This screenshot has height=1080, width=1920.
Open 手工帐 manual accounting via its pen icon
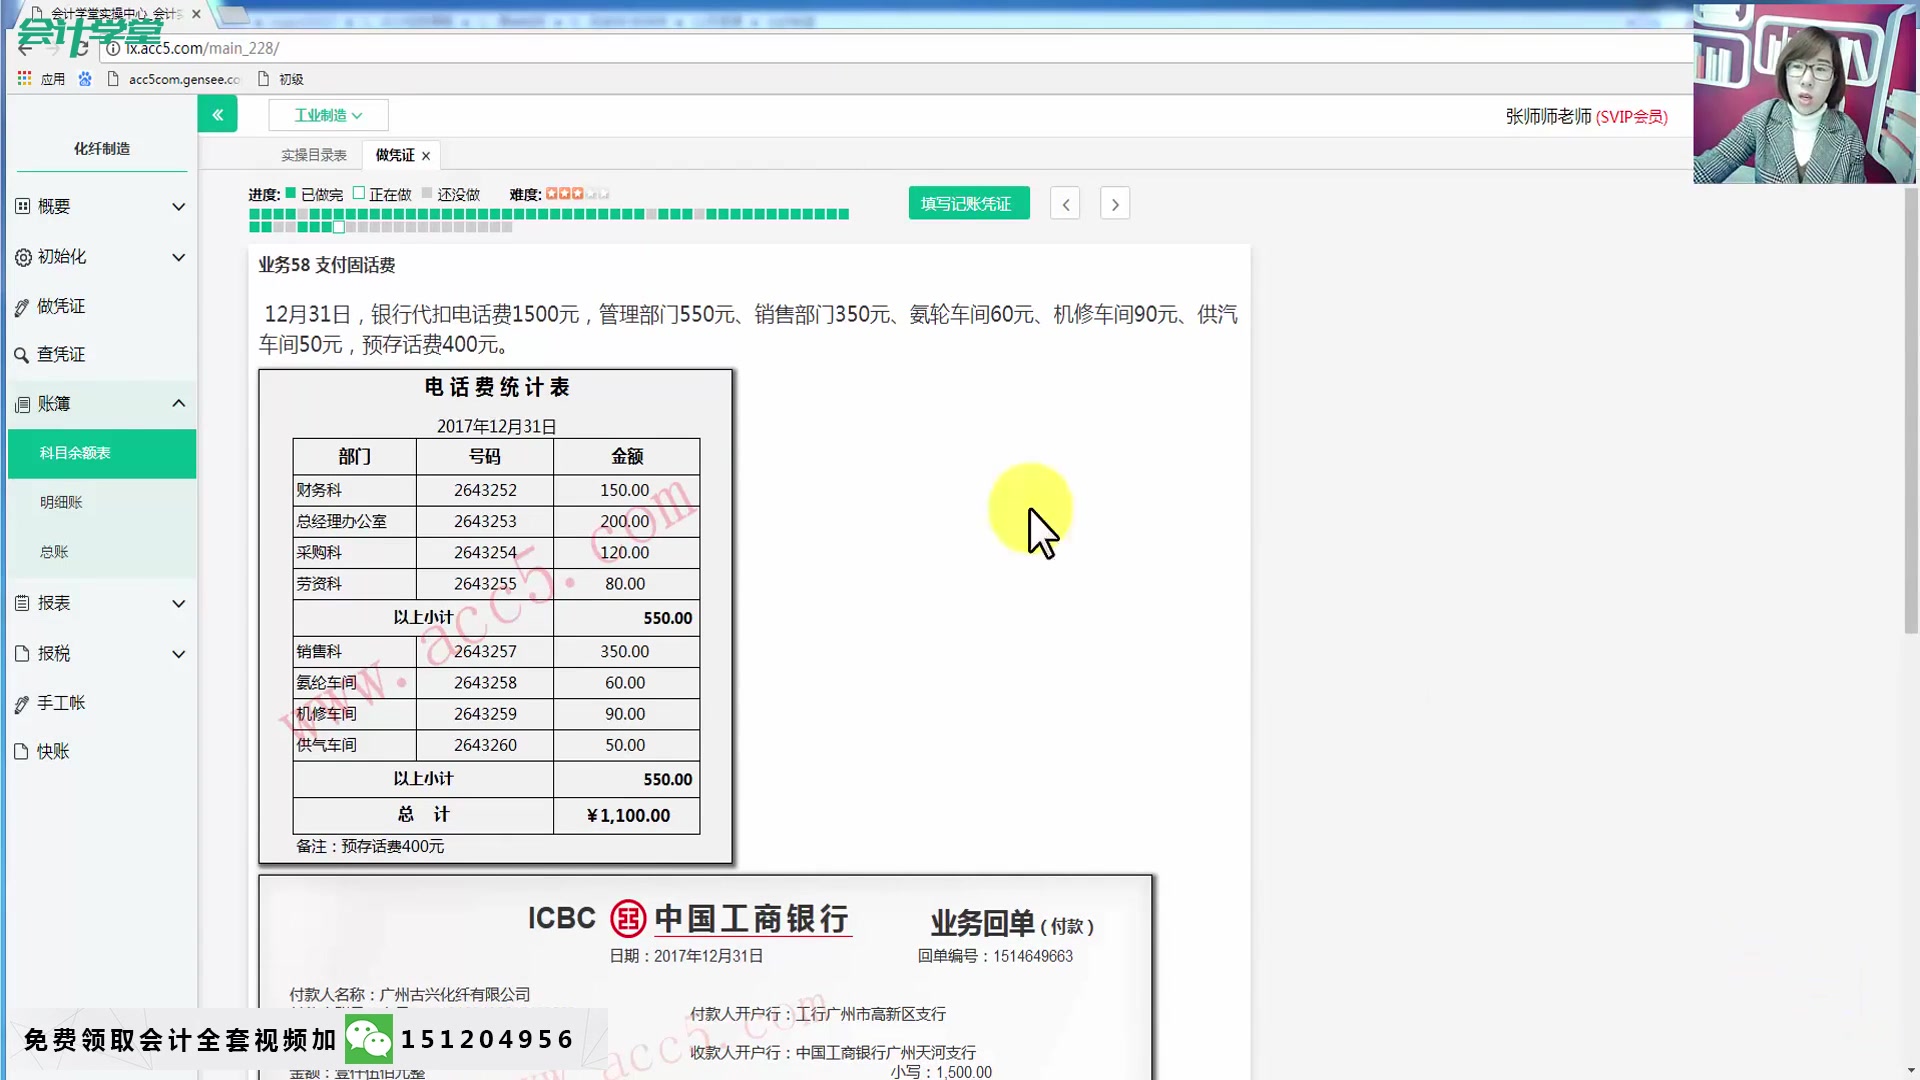(x=21, y=703)
